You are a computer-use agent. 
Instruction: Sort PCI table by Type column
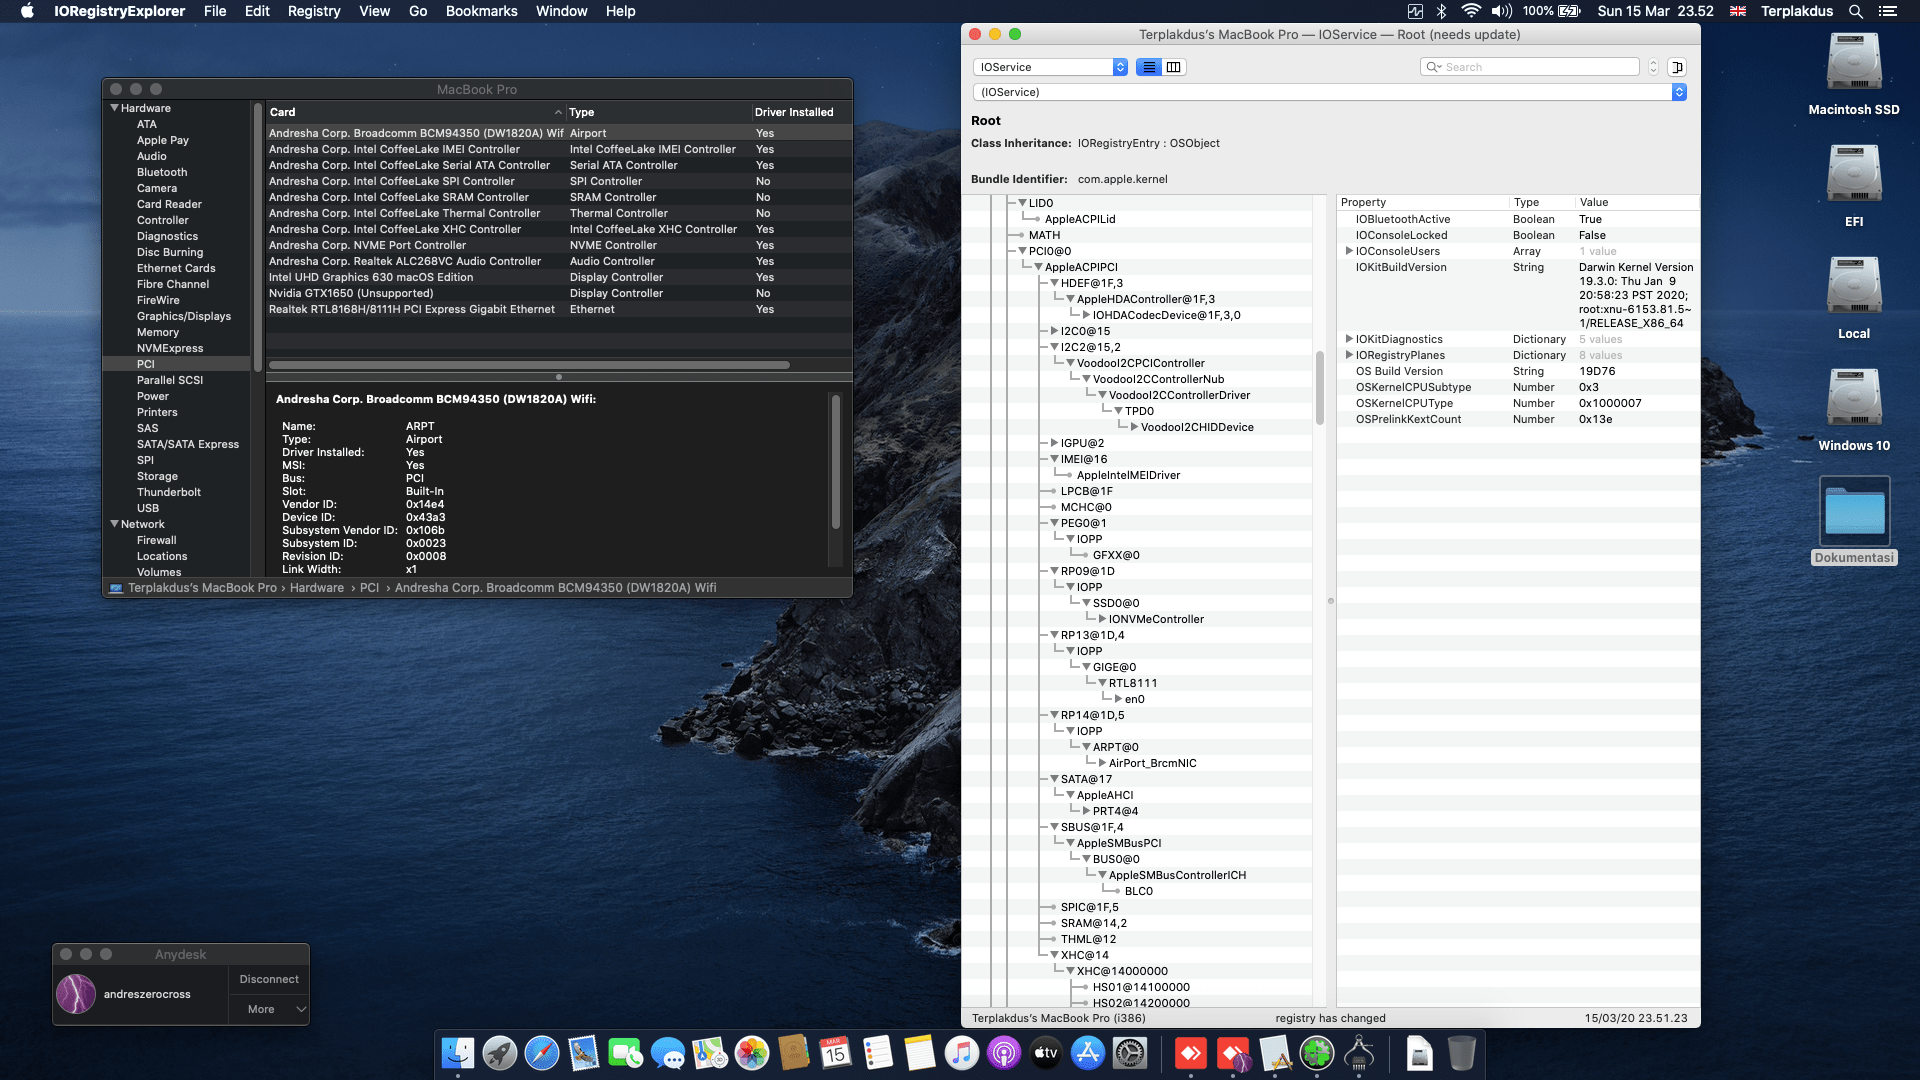658,112
